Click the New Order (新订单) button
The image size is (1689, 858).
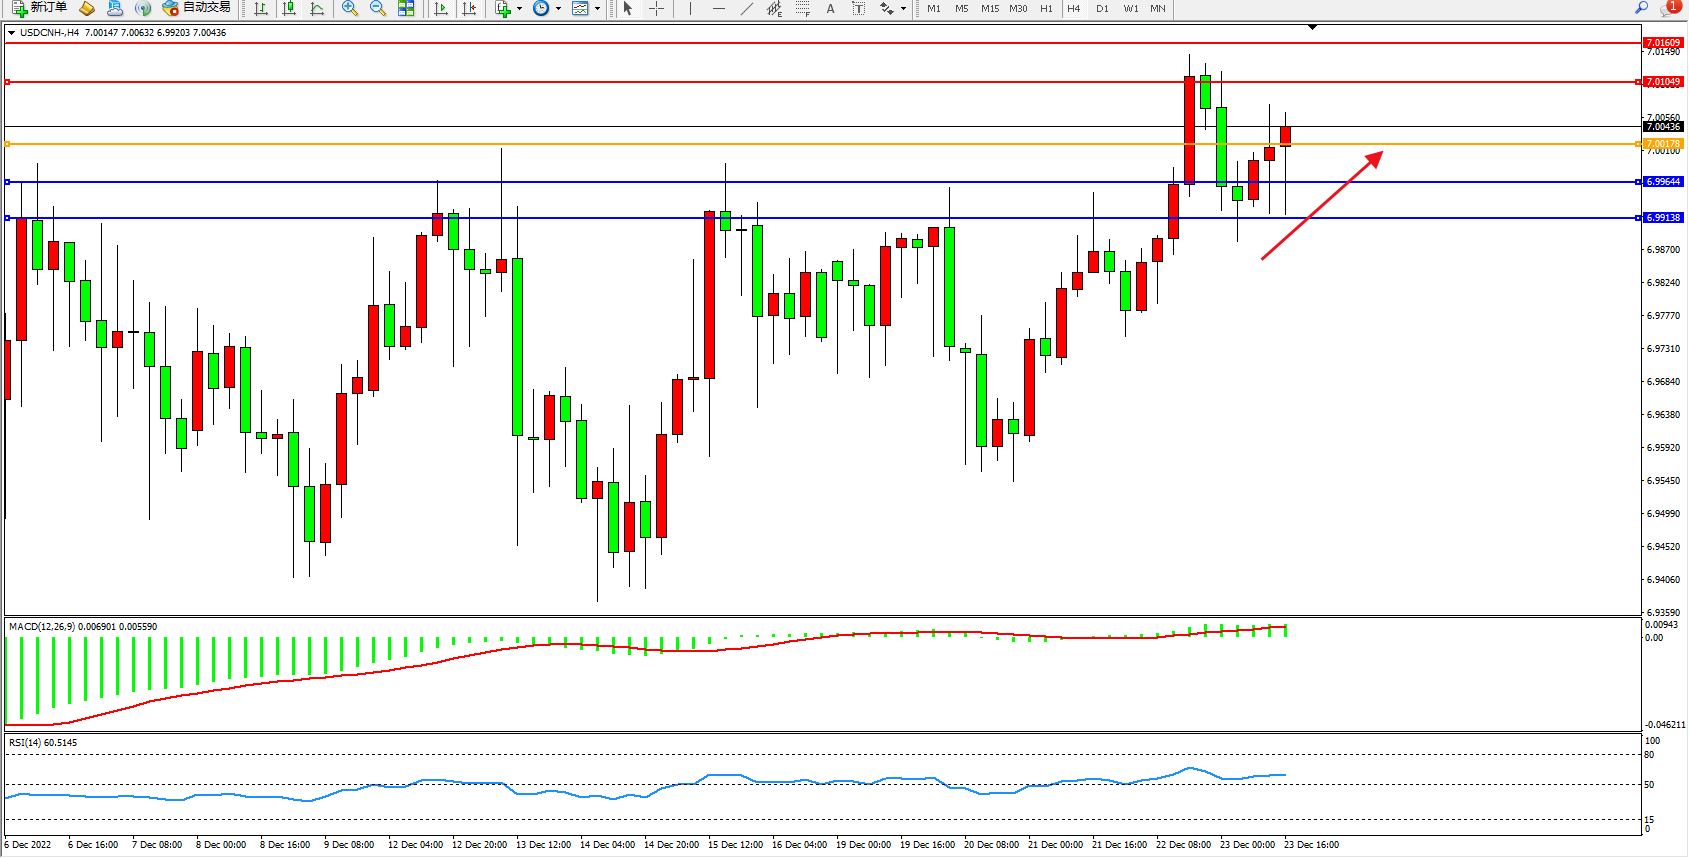point(40,8)
